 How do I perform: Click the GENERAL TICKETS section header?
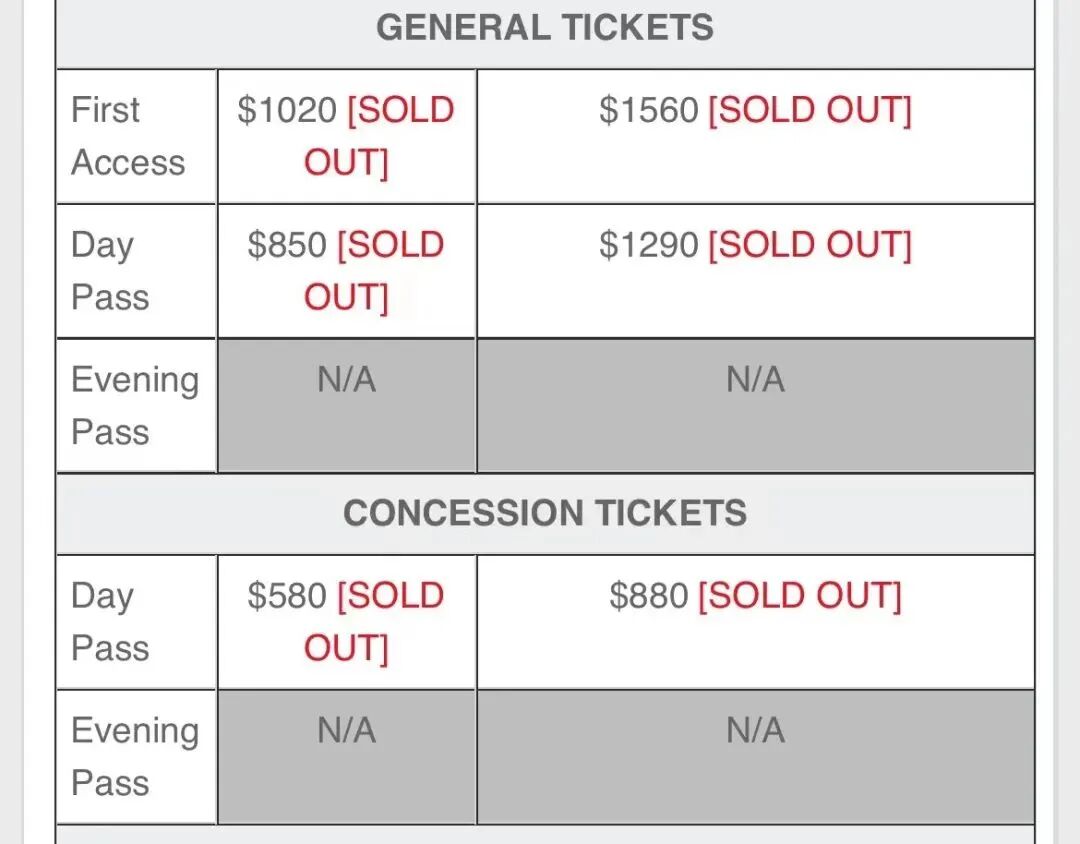tap(545, 27)
